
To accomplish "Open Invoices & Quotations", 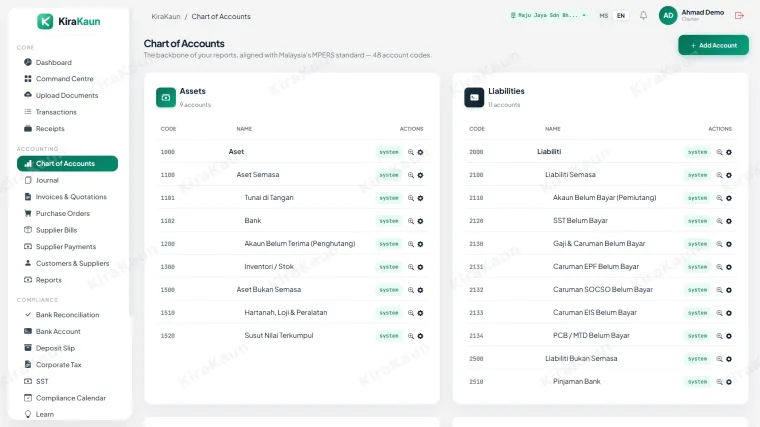I will click(x=65, y=197).
